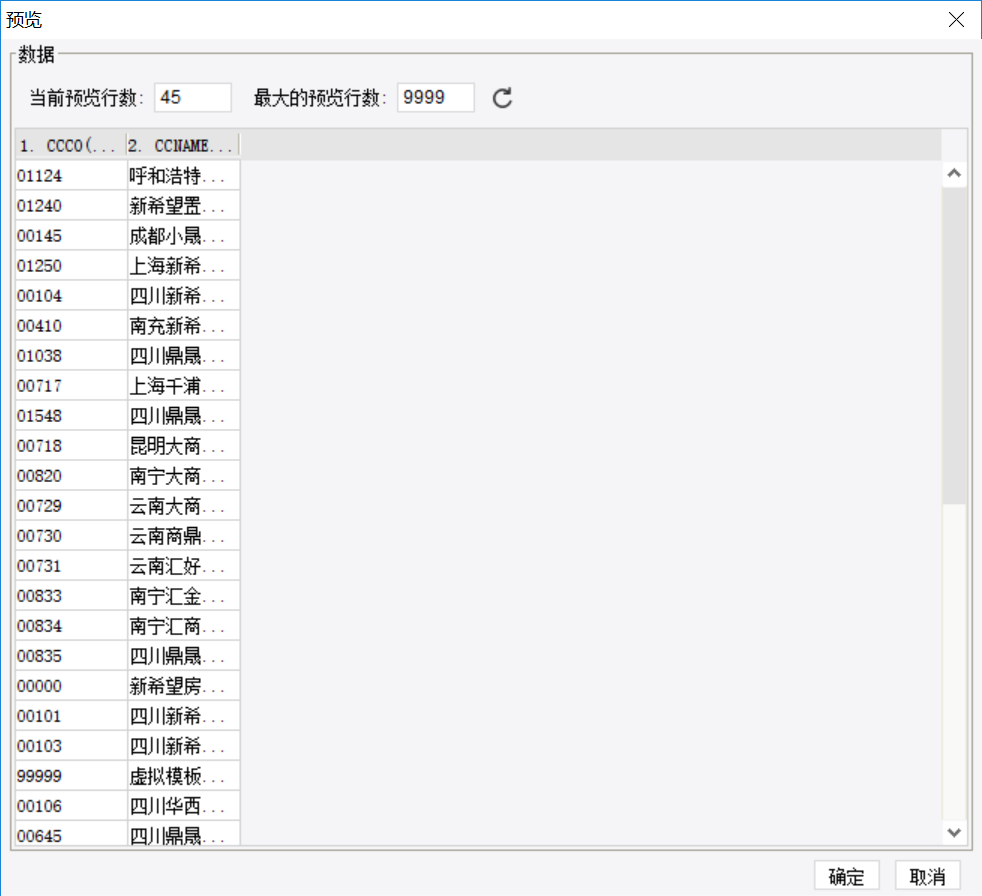Select cell 00731
The image size is (982, 896).
(x=71, y=566)
